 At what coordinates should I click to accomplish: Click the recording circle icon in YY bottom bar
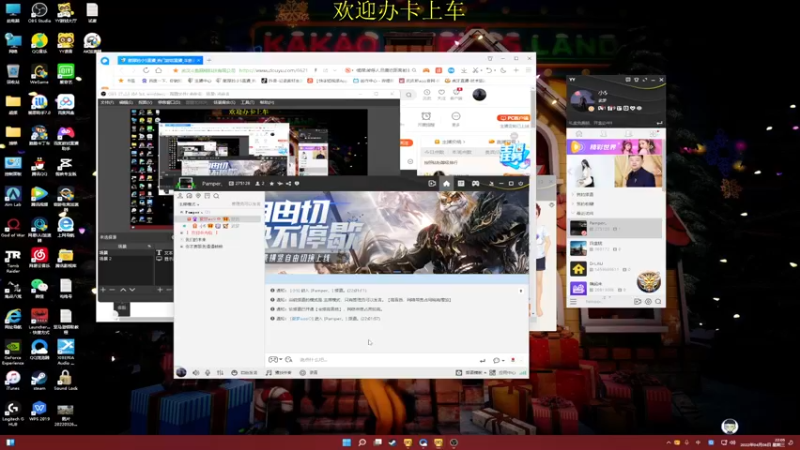point(303,373)
